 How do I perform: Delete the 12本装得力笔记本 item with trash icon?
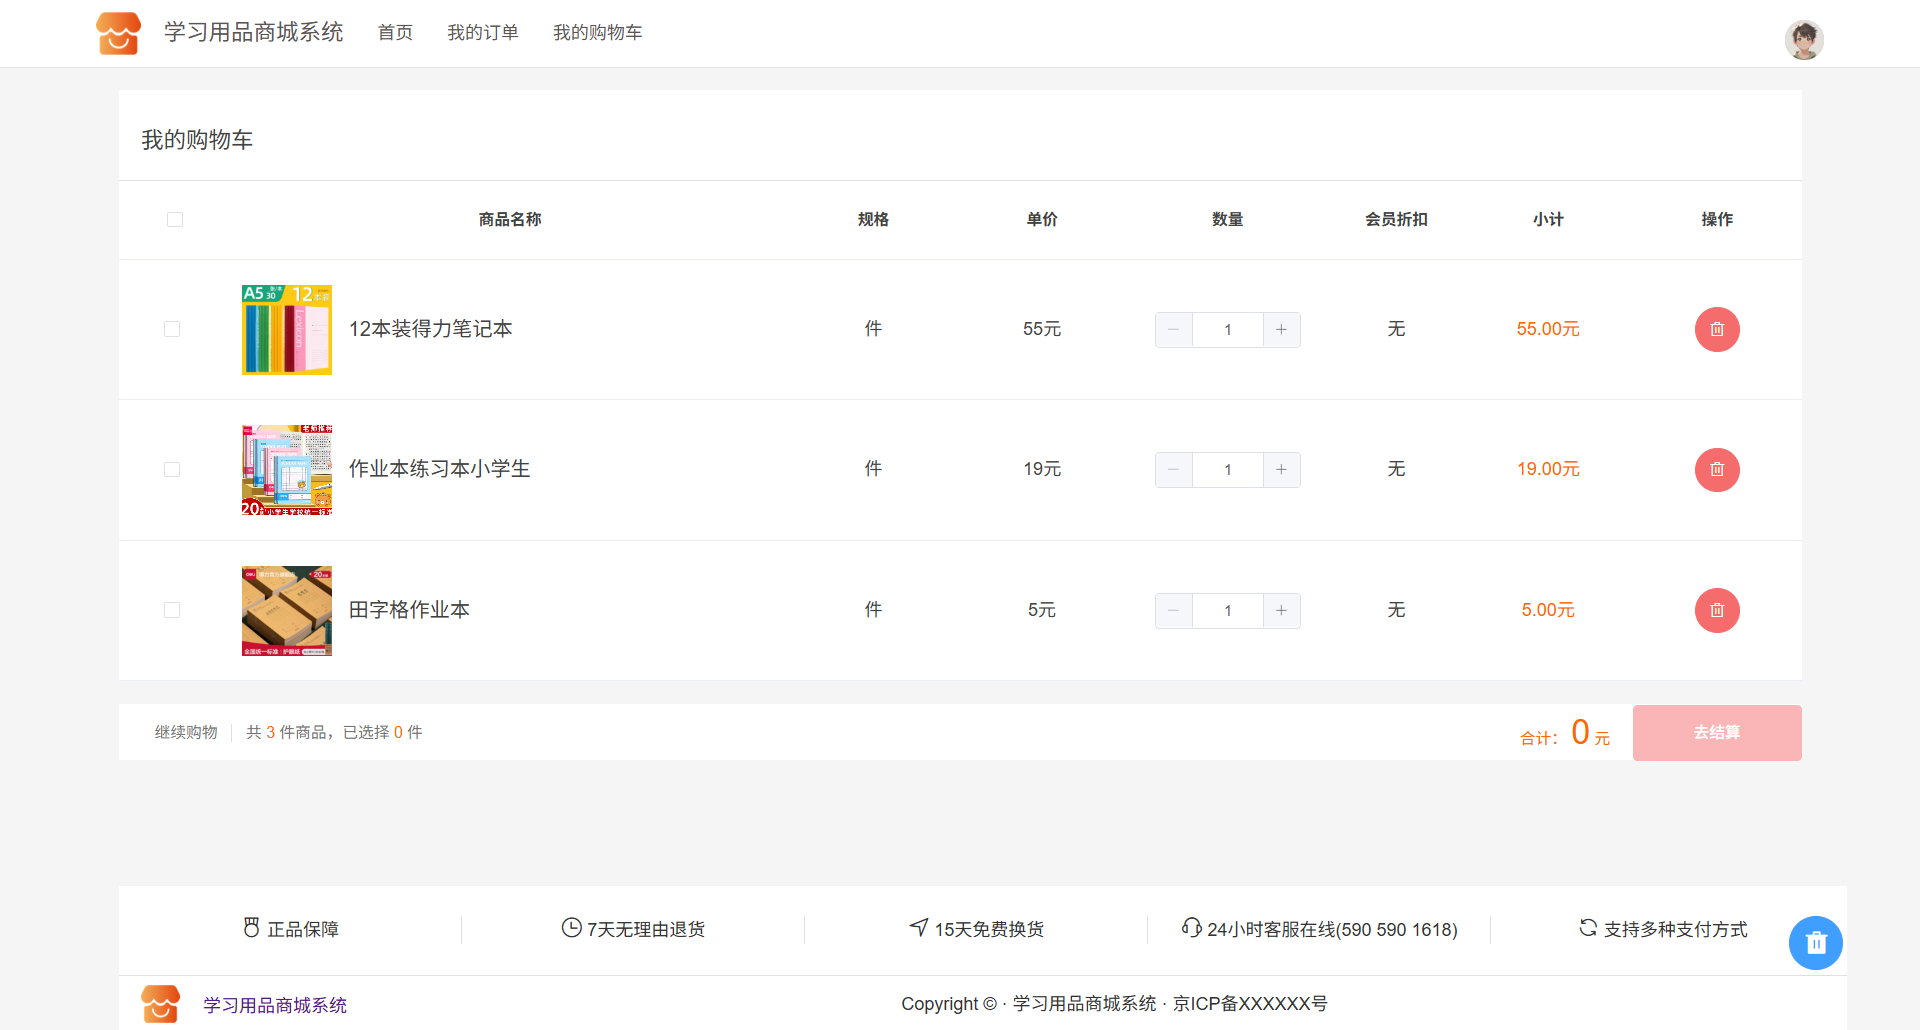pos(1716,329)
